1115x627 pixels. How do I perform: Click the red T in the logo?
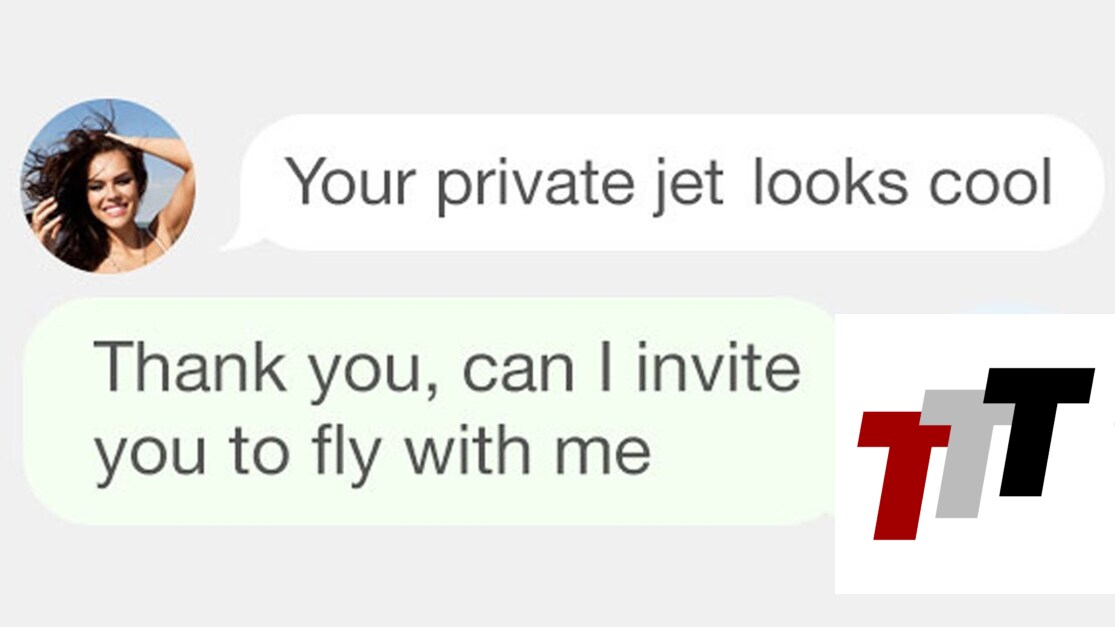point(898,470)
